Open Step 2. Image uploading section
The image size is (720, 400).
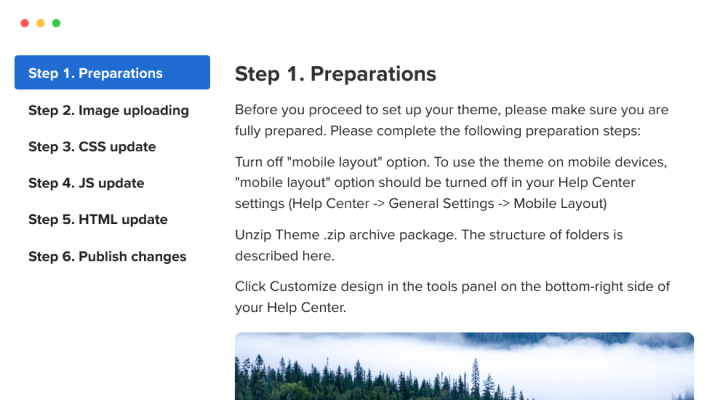(x=108, y=110)
